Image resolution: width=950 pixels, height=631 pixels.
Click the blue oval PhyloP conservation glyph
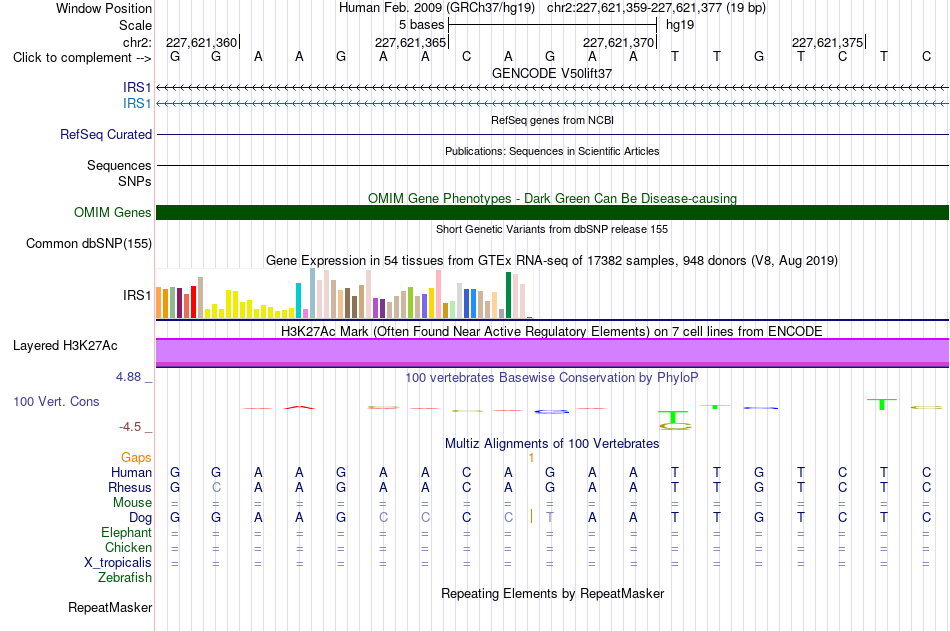[x=551, y=412]
